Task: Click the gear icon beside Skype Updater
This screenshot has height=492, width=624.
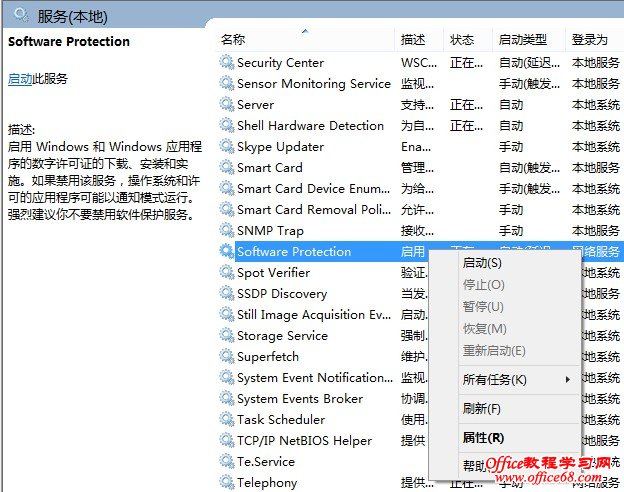Action: [226, 146]
